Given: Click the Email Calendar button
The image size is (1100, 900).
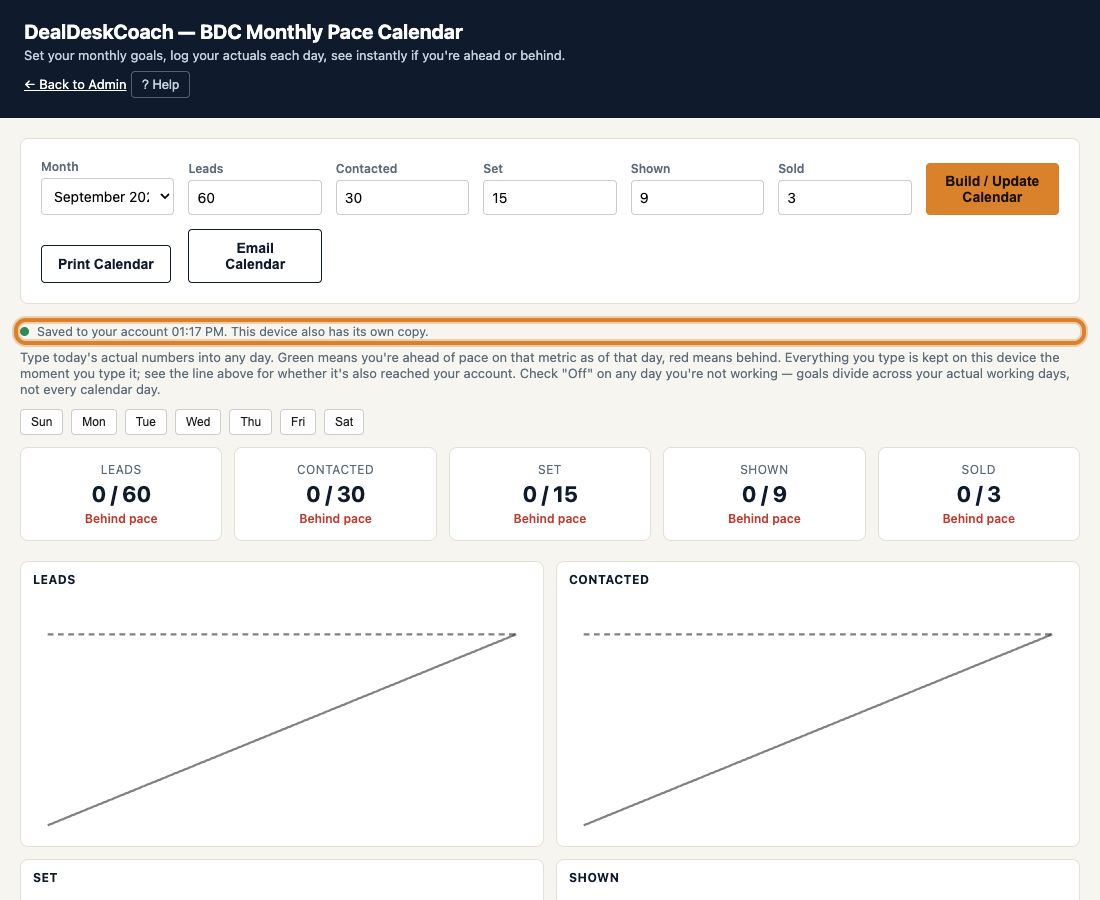Looking at the screenshot, I should (255, 256).
